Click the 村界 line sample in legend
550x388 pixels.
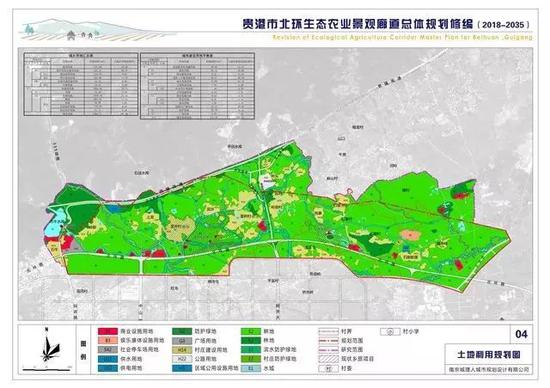(329, 332)
